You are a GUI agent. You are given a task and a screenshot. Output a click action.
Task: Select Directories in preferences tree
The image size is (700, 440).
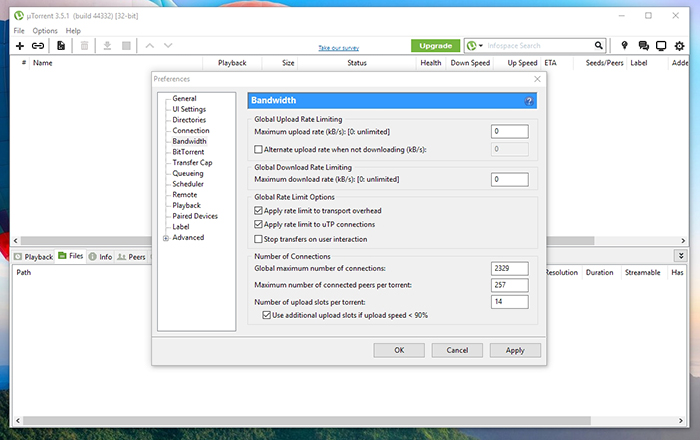pyautogui.click(x=189, y=120)
